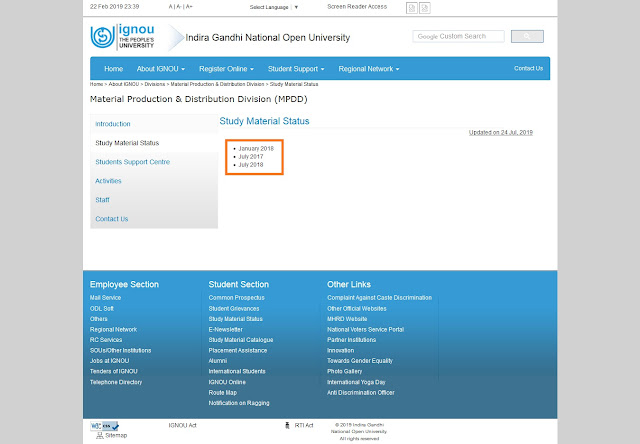Open International Students link
This screenshot has width=640, height=444.
(x=237, y=372)
